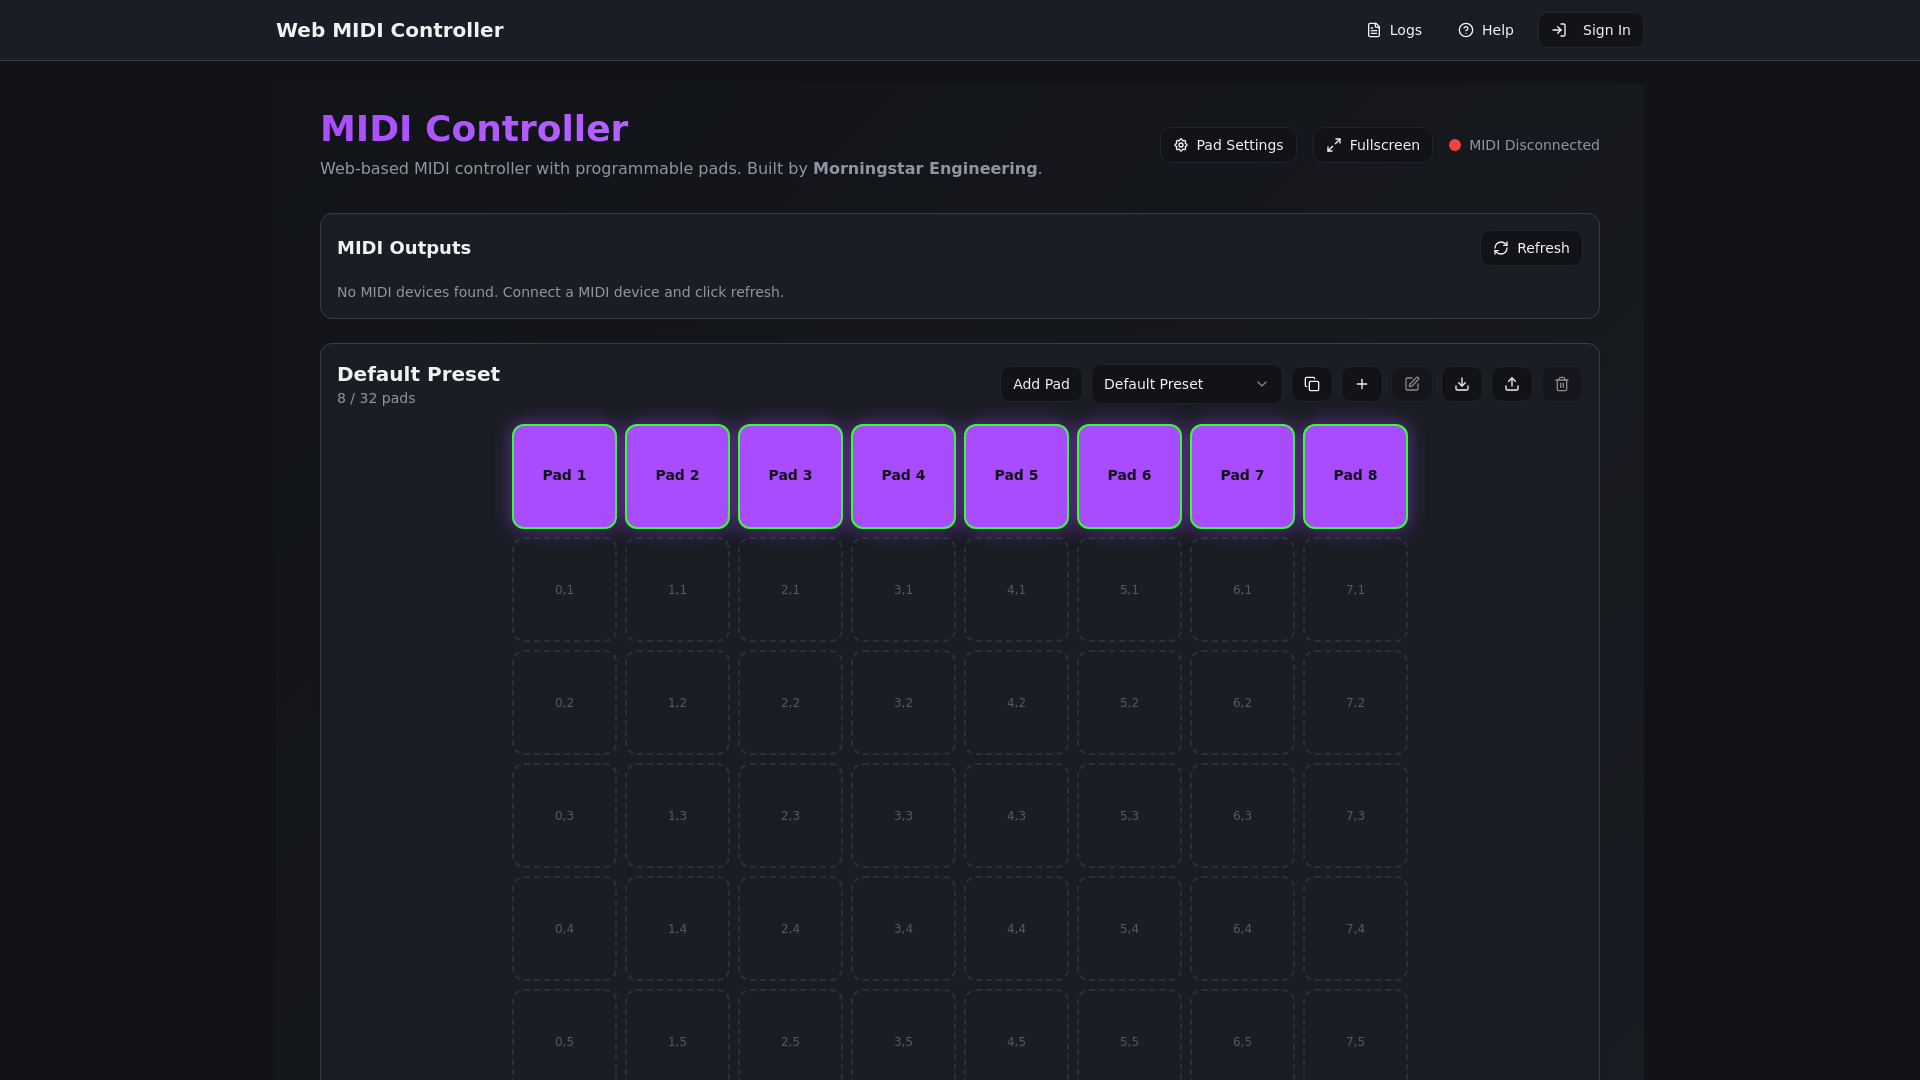The width and height of the screenshot is (1920, 1080).
Task: Select the empty grid slot 7,3
Action: pyautogui.click(x=1355, y=816)
